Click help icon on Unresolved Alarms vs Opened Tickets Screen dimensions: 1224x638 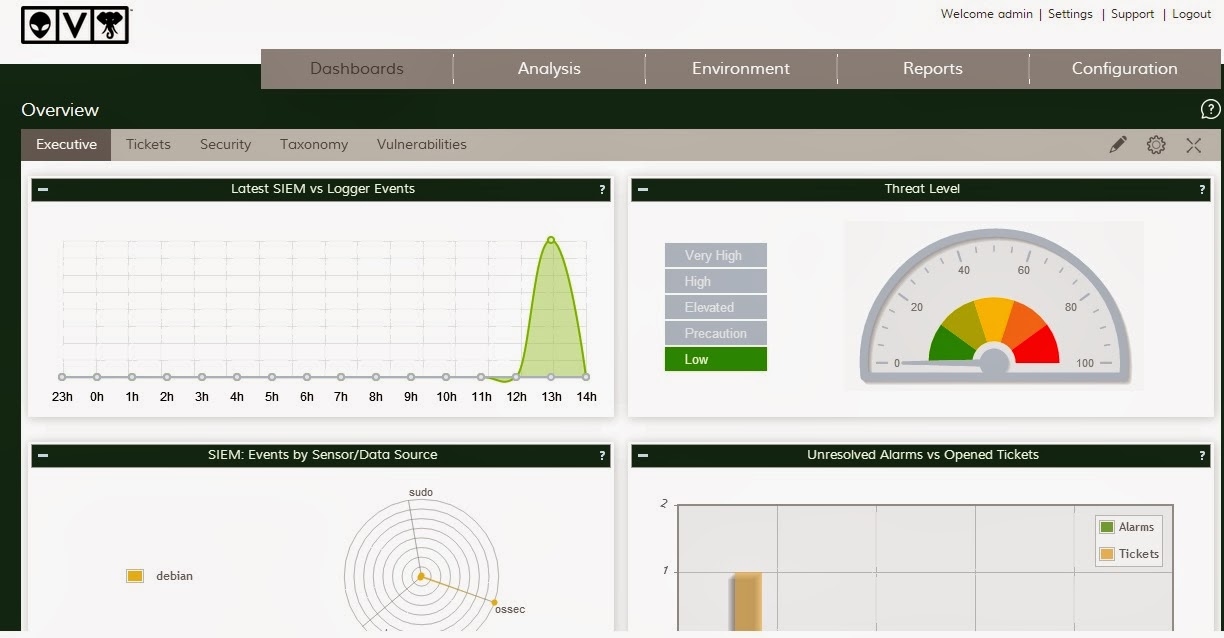tap(1202, 455)
